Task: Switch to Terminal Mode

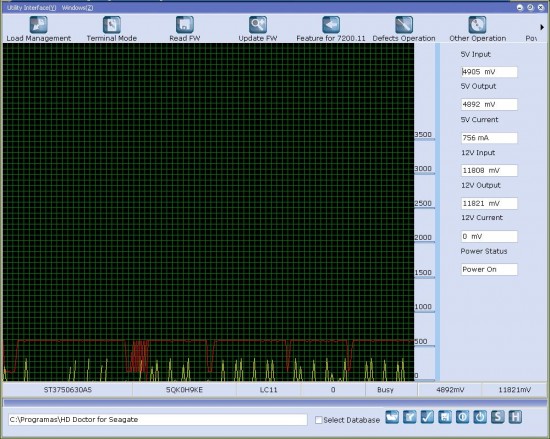Action: (x=112, y=29)
